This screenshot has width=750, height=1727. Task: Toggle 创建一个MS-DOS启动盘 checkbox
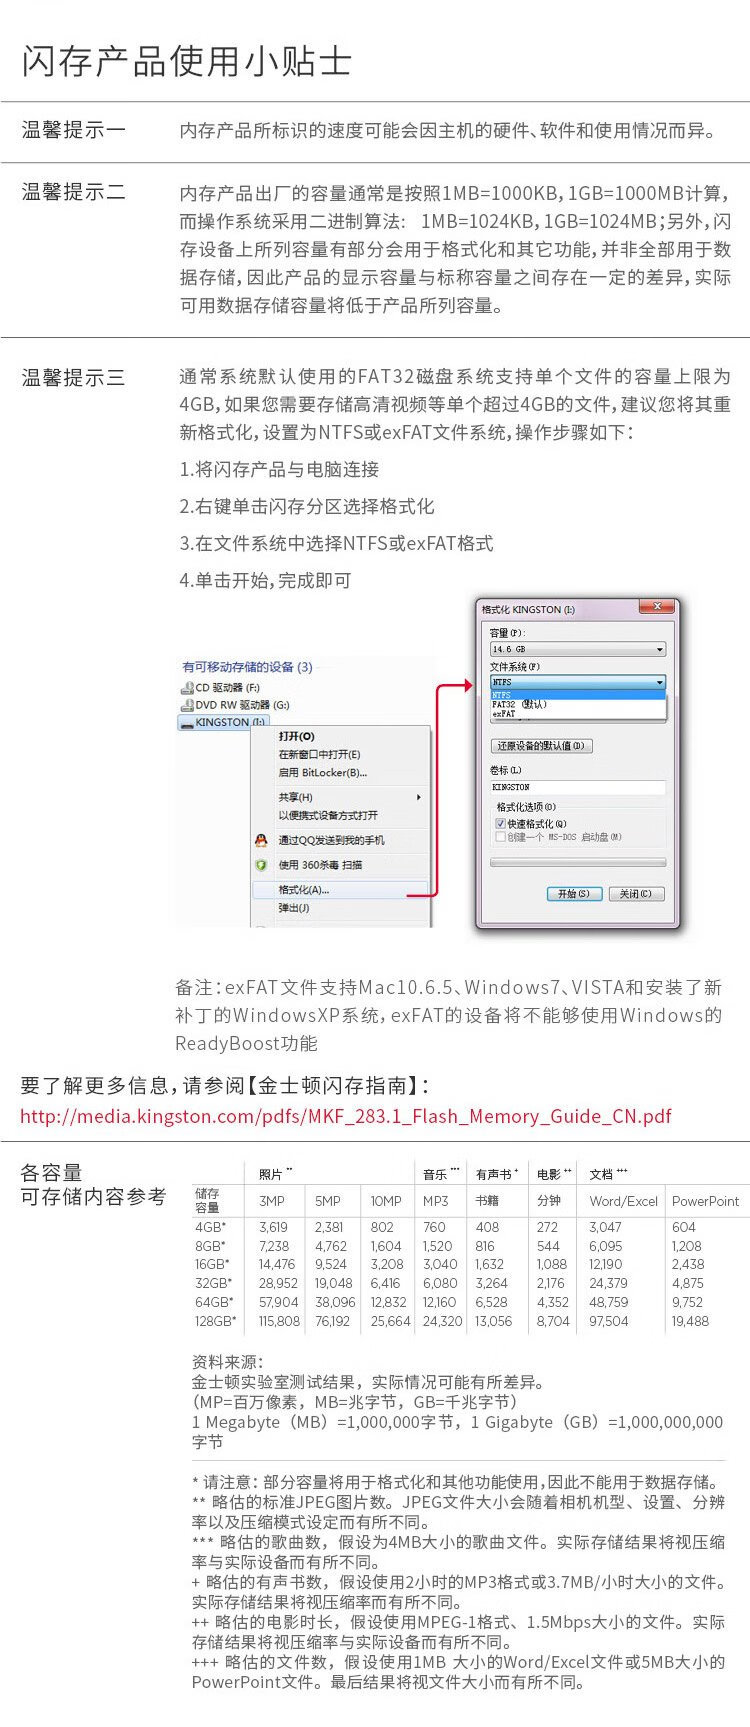[x=500, y=837]
